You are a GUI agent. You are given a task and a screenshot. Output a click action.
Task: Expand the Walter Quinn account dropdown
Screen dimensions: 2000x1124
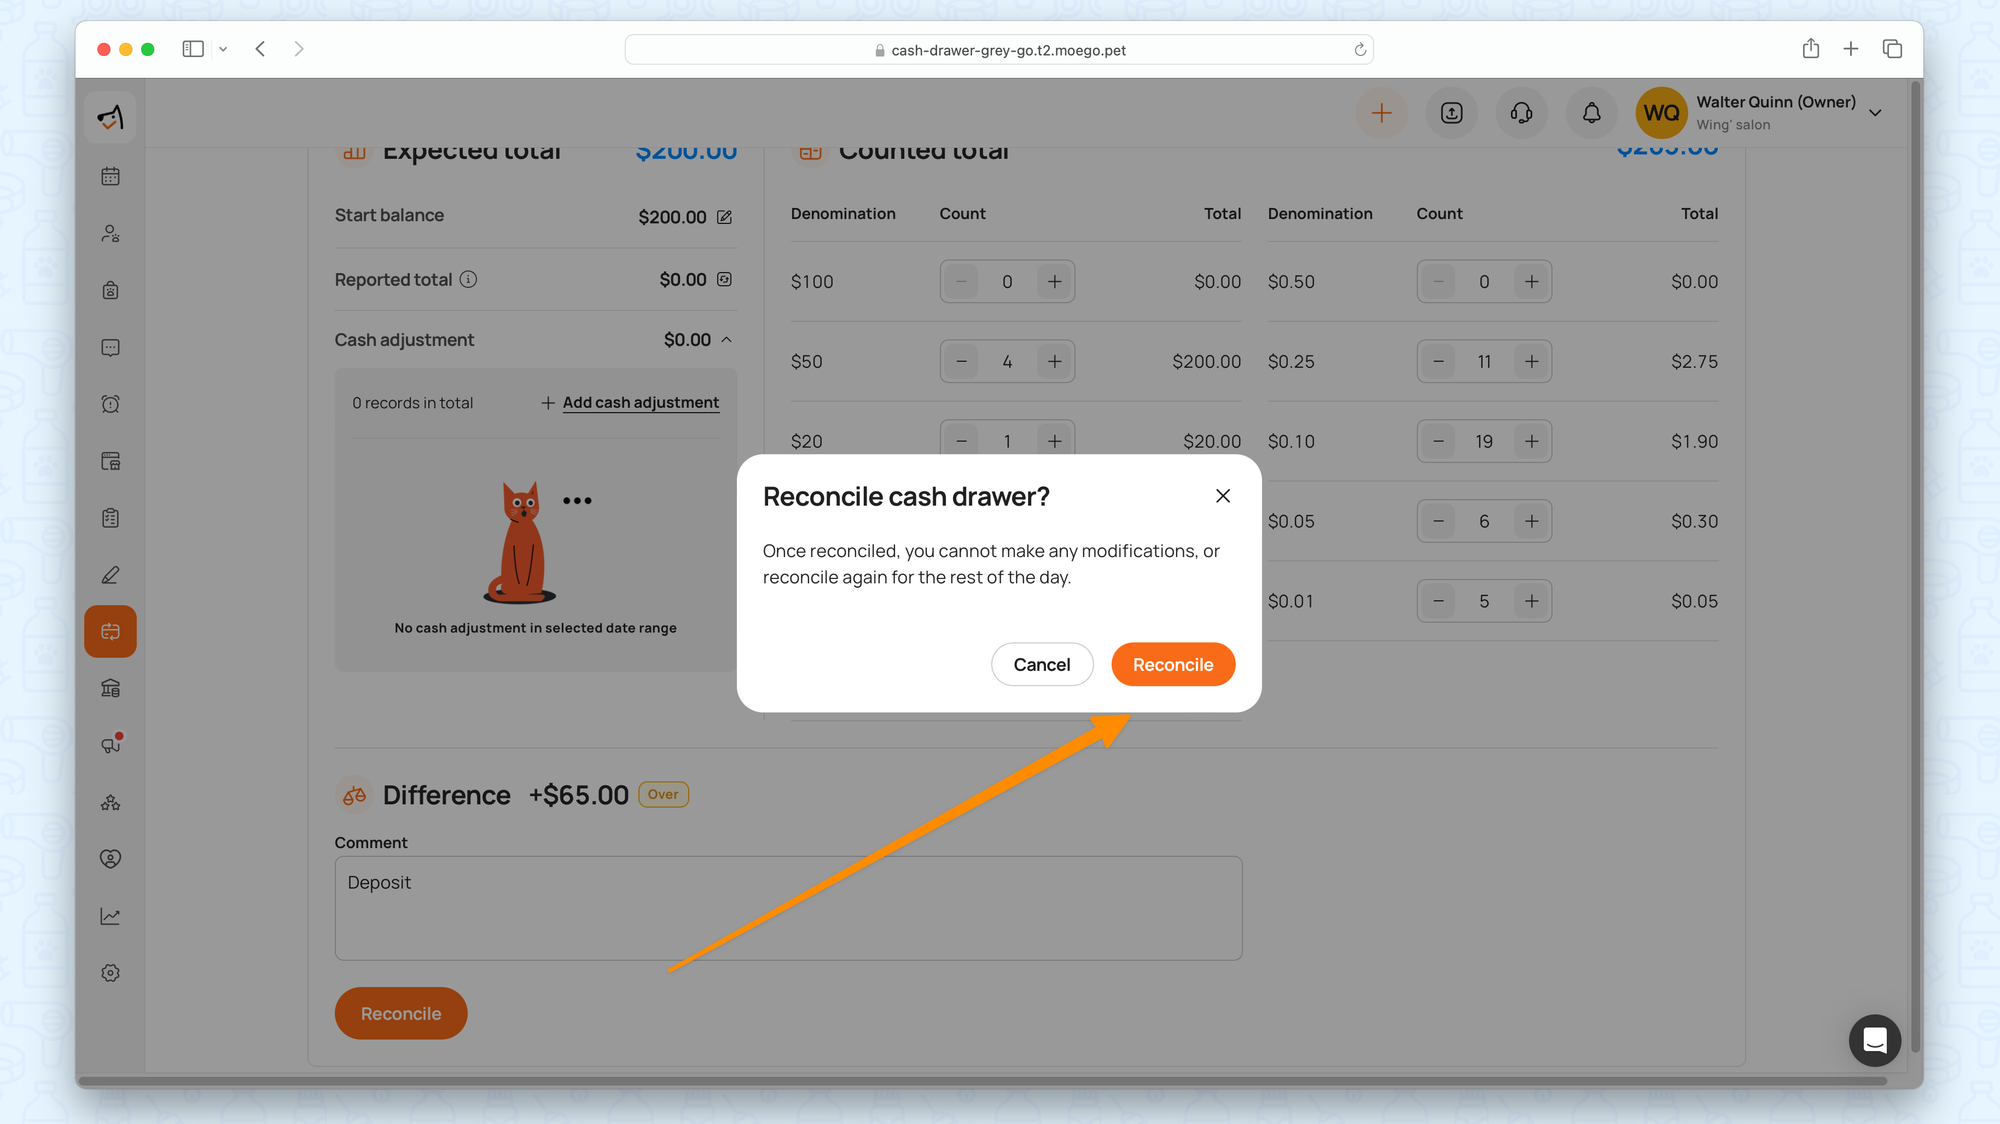(1875, 113)
